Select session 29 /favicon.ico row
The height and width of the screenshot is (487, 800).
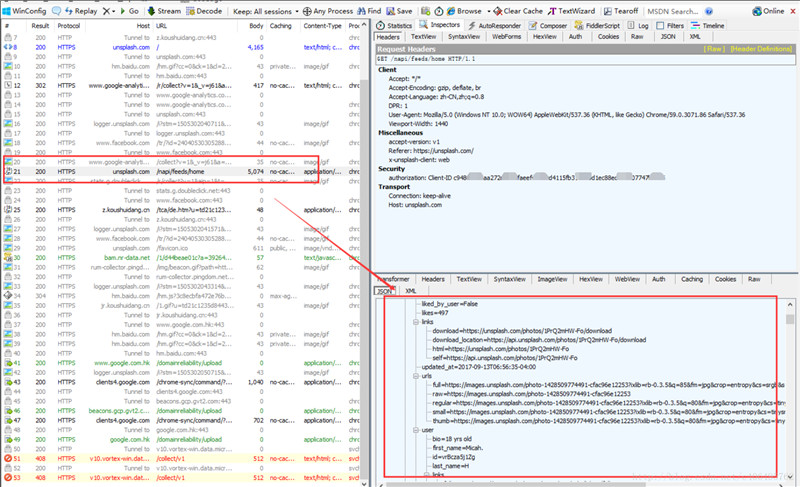[x=181, y=248]
